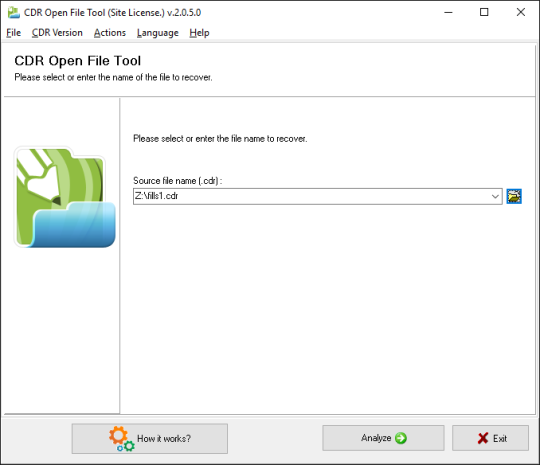
Task: Open the Language menu
Action: click(158, 33)
